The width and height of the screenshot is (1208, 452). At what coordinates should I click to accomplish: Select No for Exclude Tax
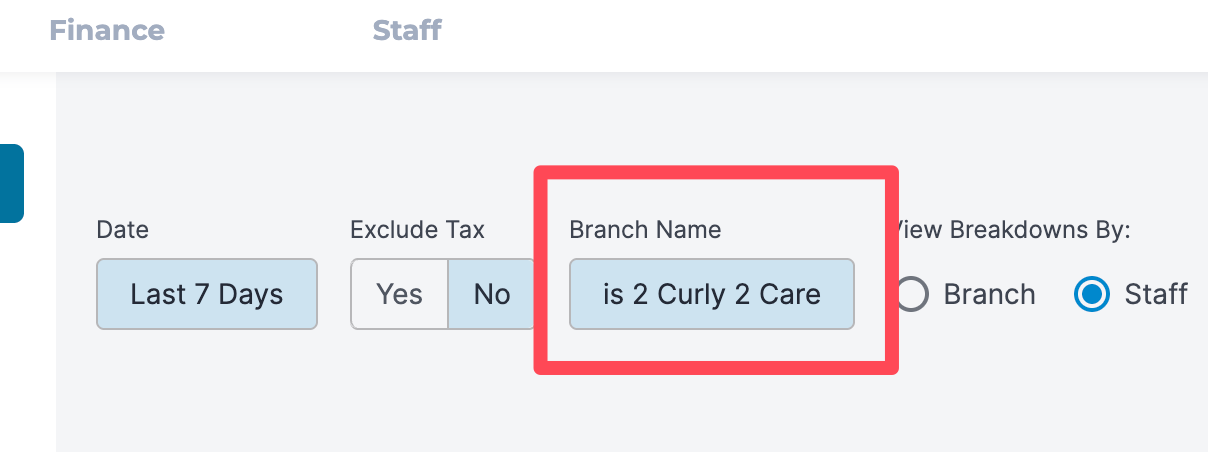pyautogui.click(x=492, y=294)
